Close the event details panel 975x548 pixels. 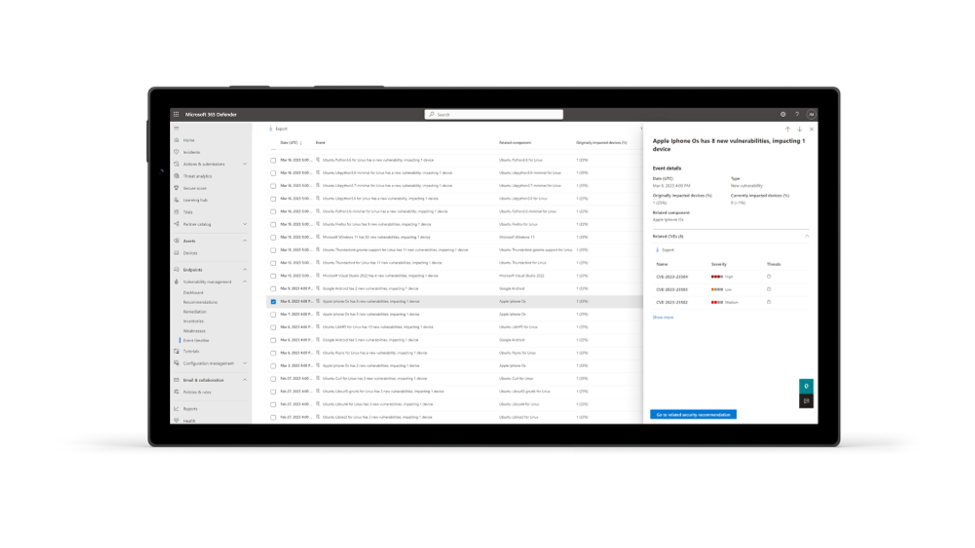pos(811,129)
